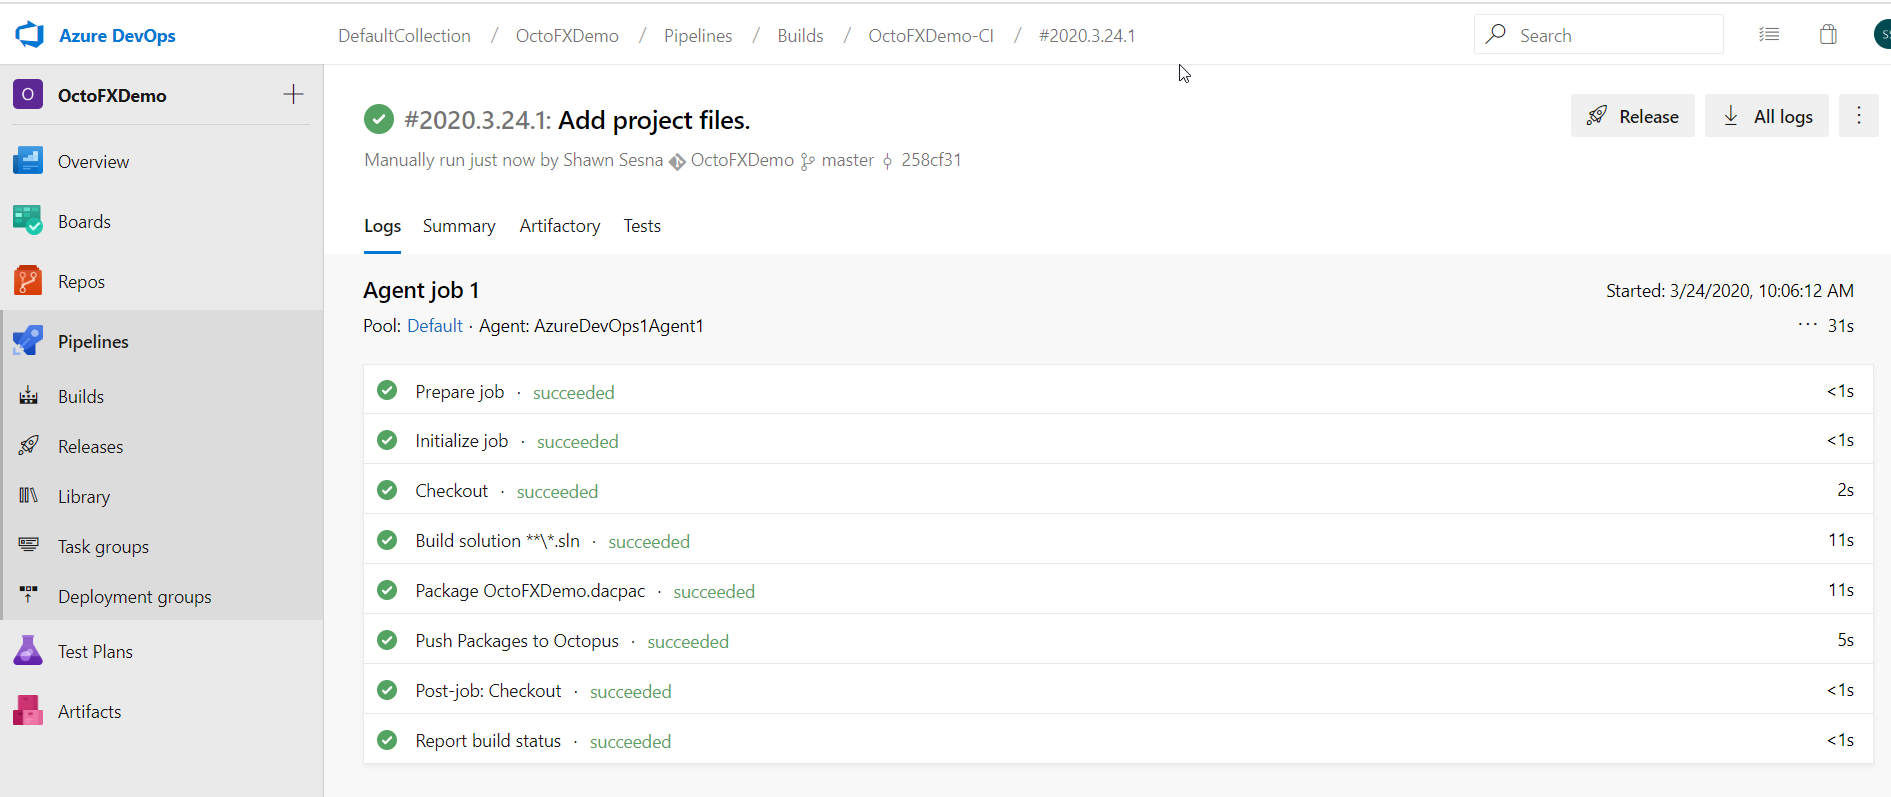Screen dimensions: 1891x797
Task: Open Agent job 1 ellipsis options
Action: (1807, 325)
